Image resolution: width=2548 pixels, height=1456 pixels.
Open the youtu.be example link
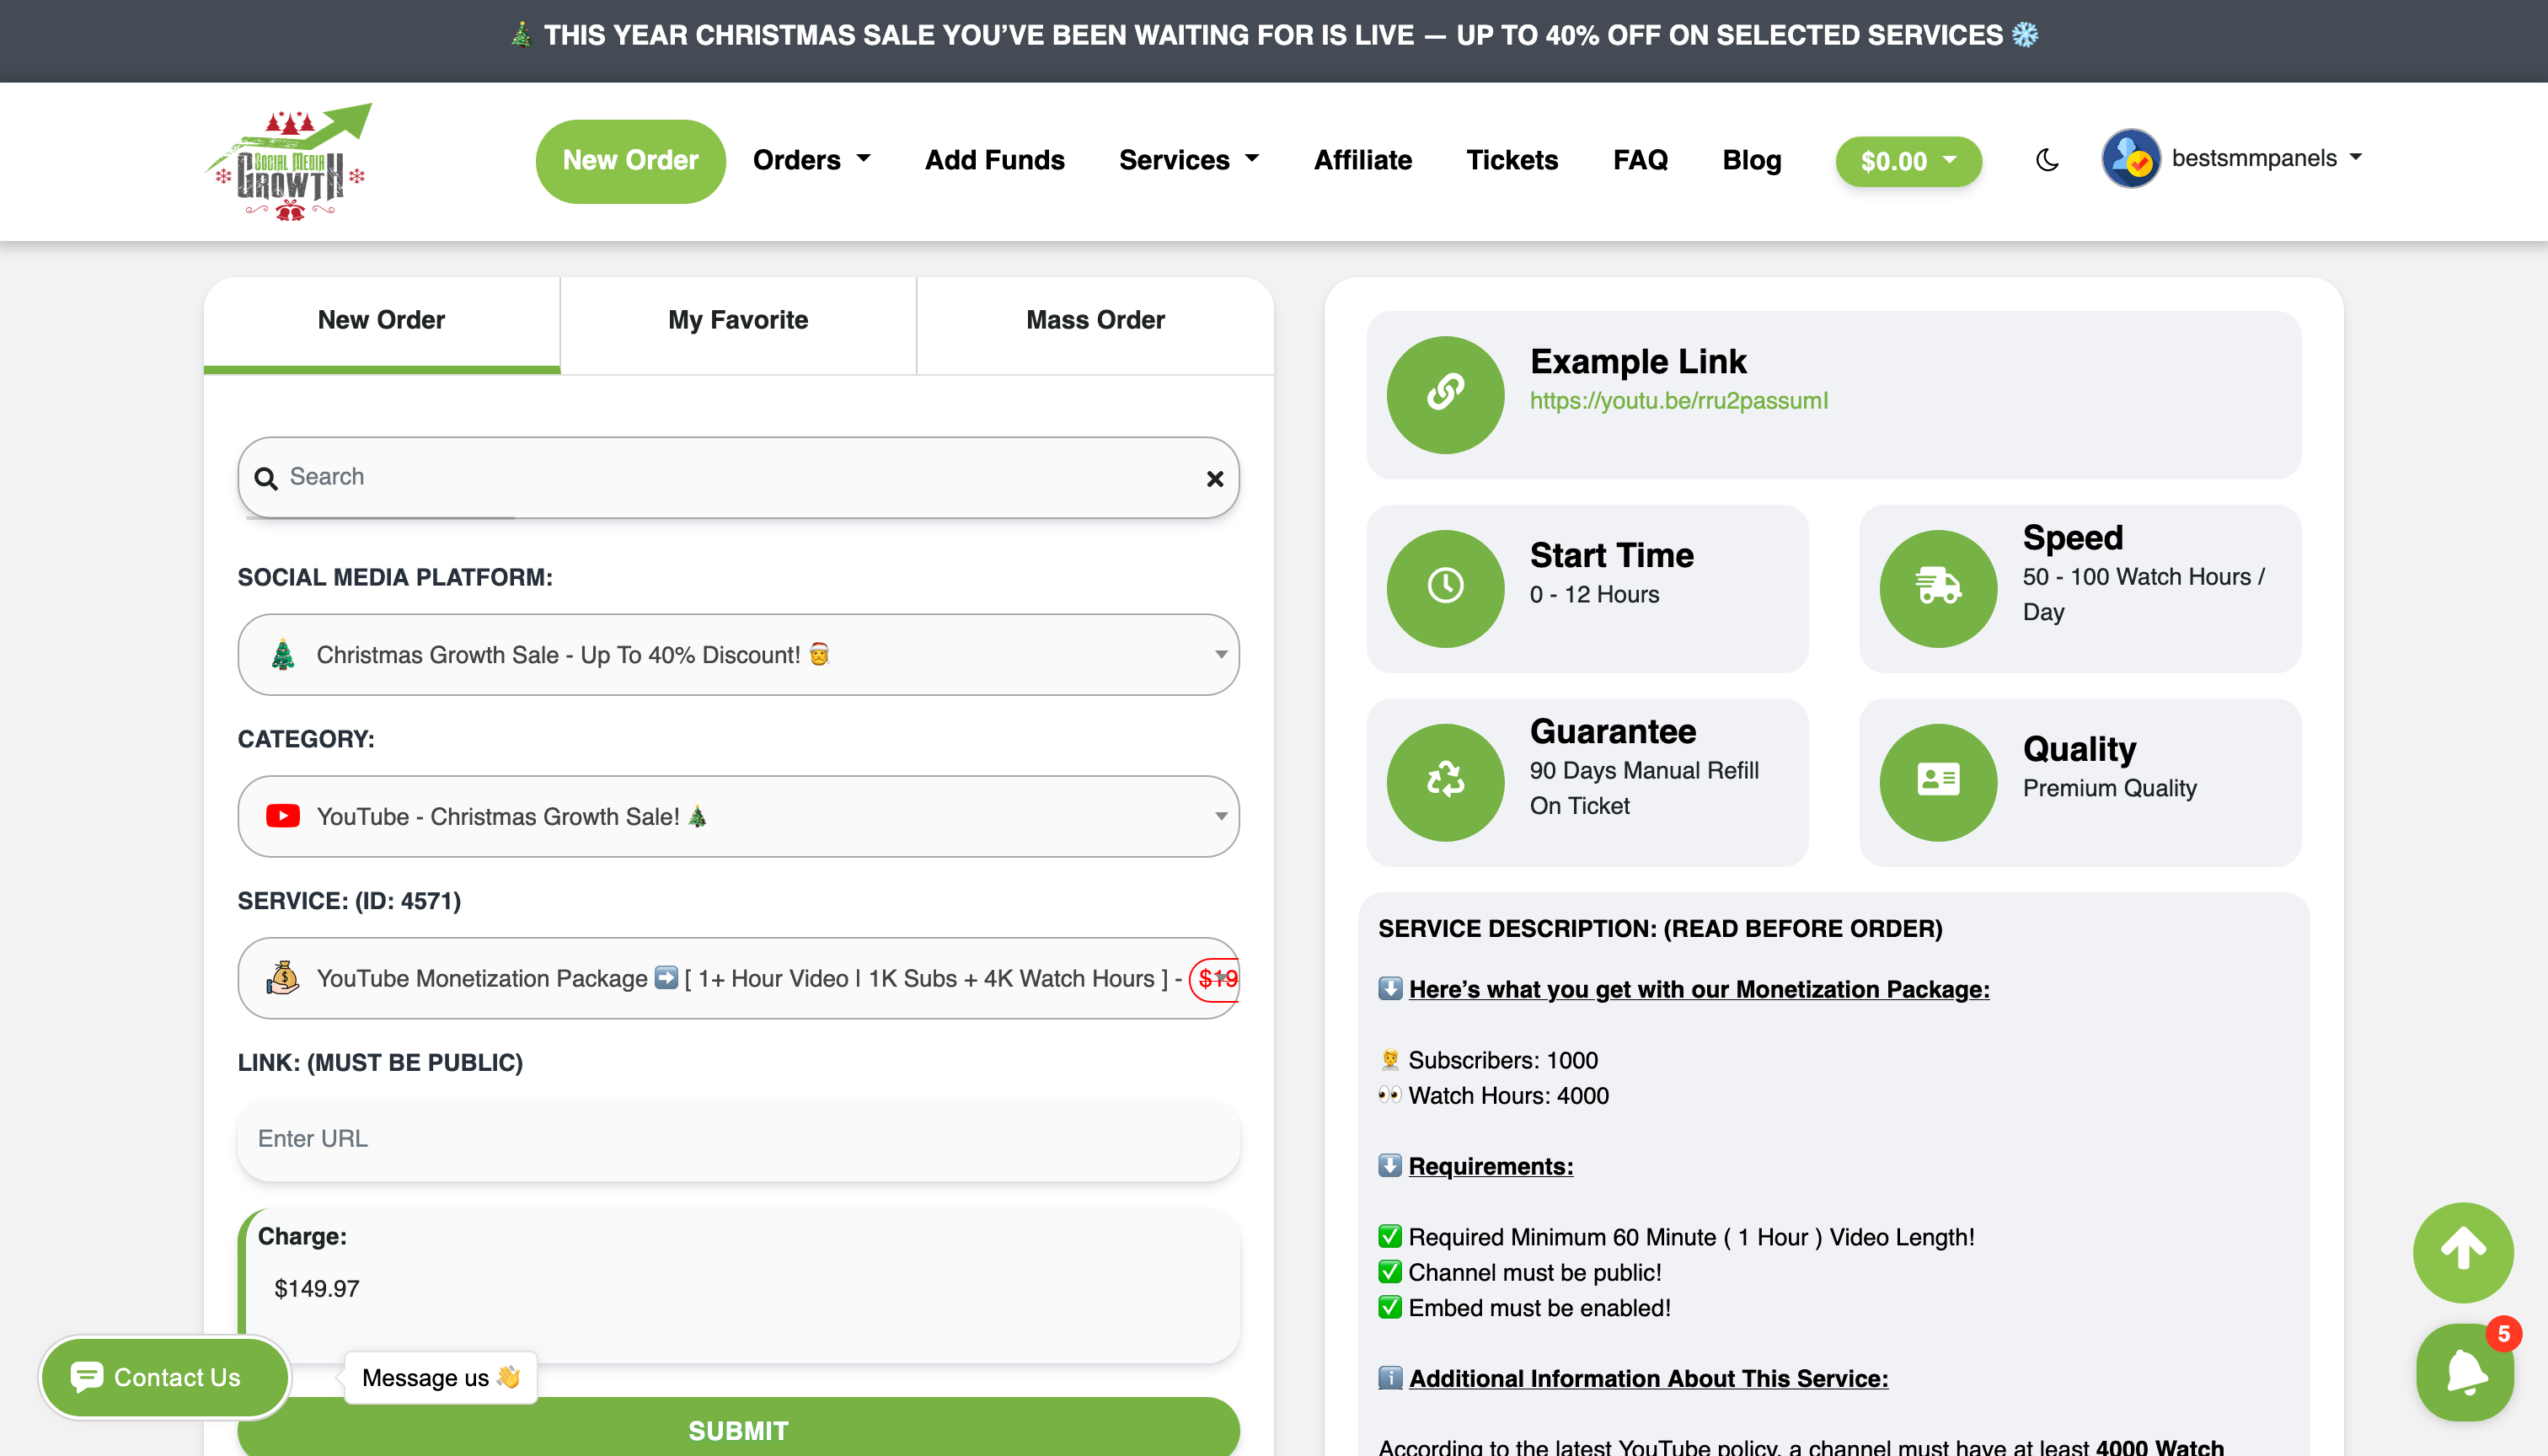[x=1678, y=401]
